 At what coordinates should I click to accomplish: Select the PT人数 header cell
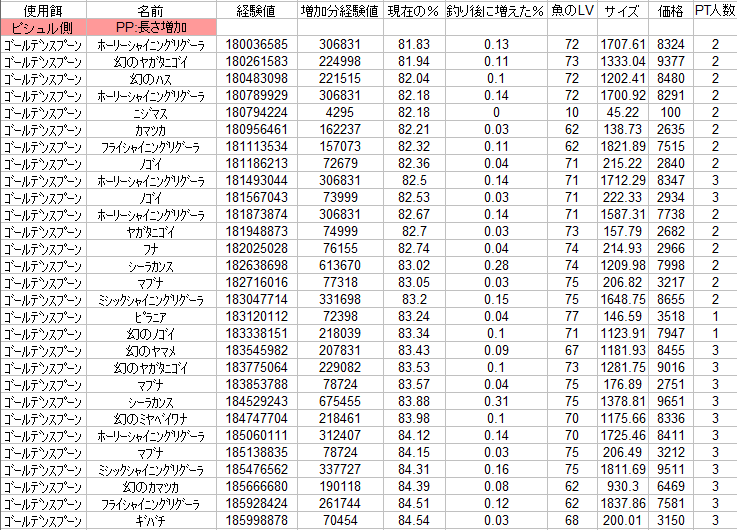coord(714,10)
